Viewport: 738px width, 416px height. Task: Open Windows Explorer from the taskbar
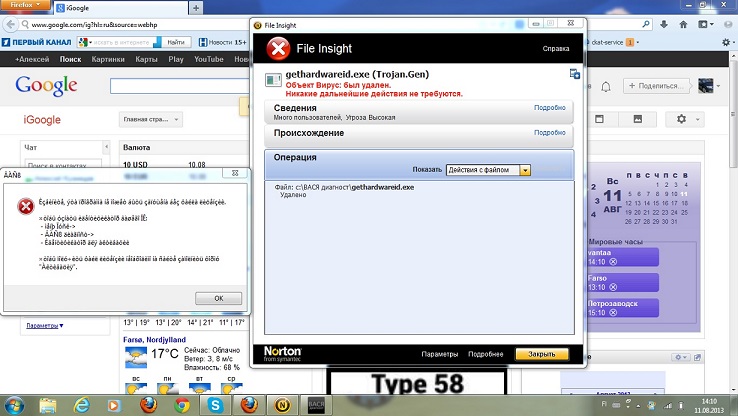point(48,406)
